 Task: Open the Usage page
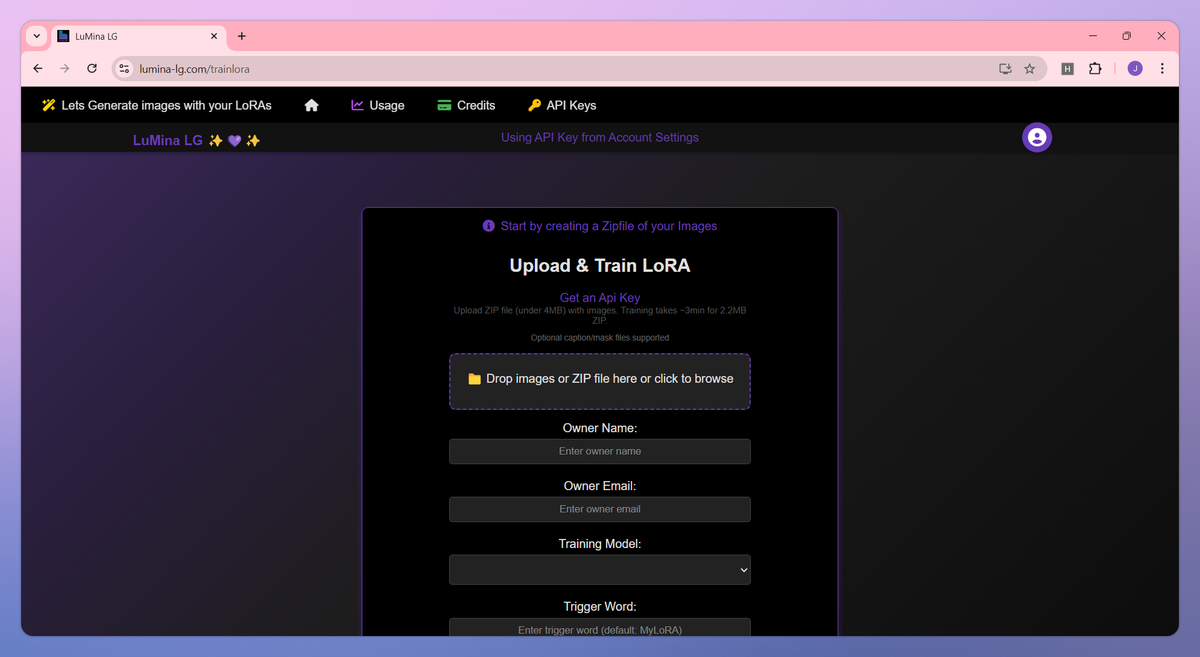point(378,105)
